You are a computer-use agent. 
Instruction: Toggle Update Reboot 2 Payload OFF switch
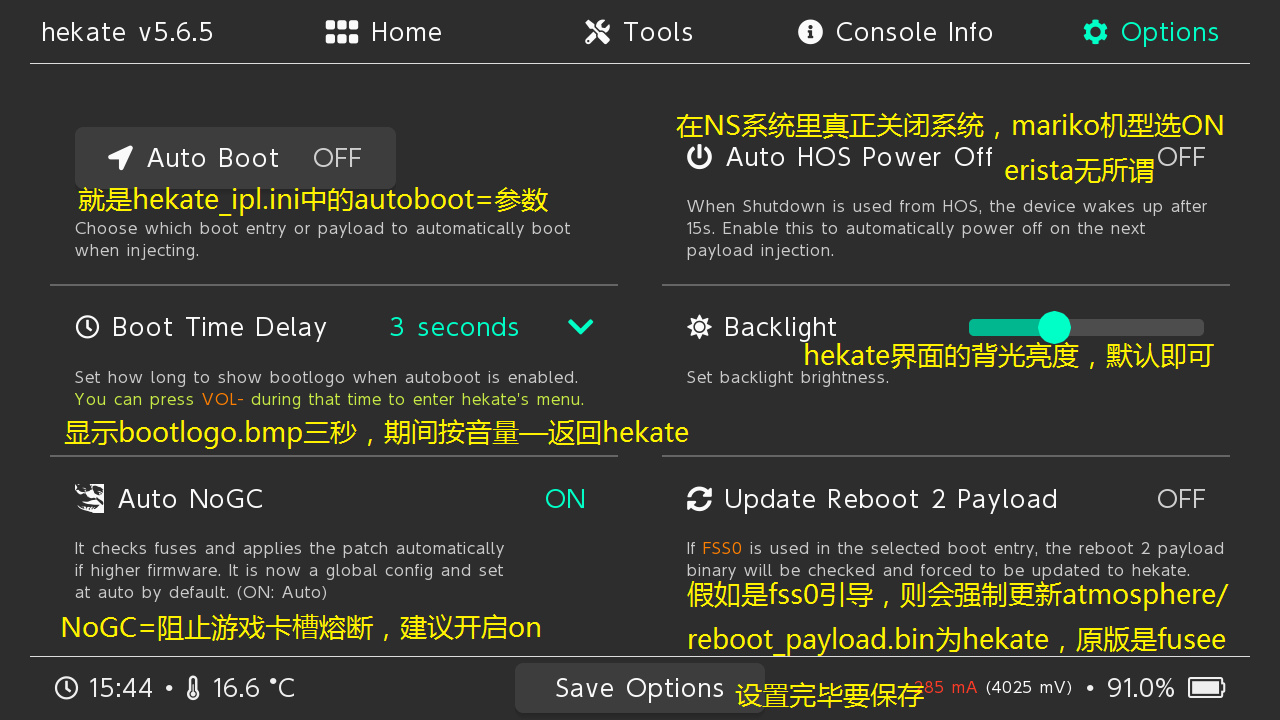[1181, 499]
